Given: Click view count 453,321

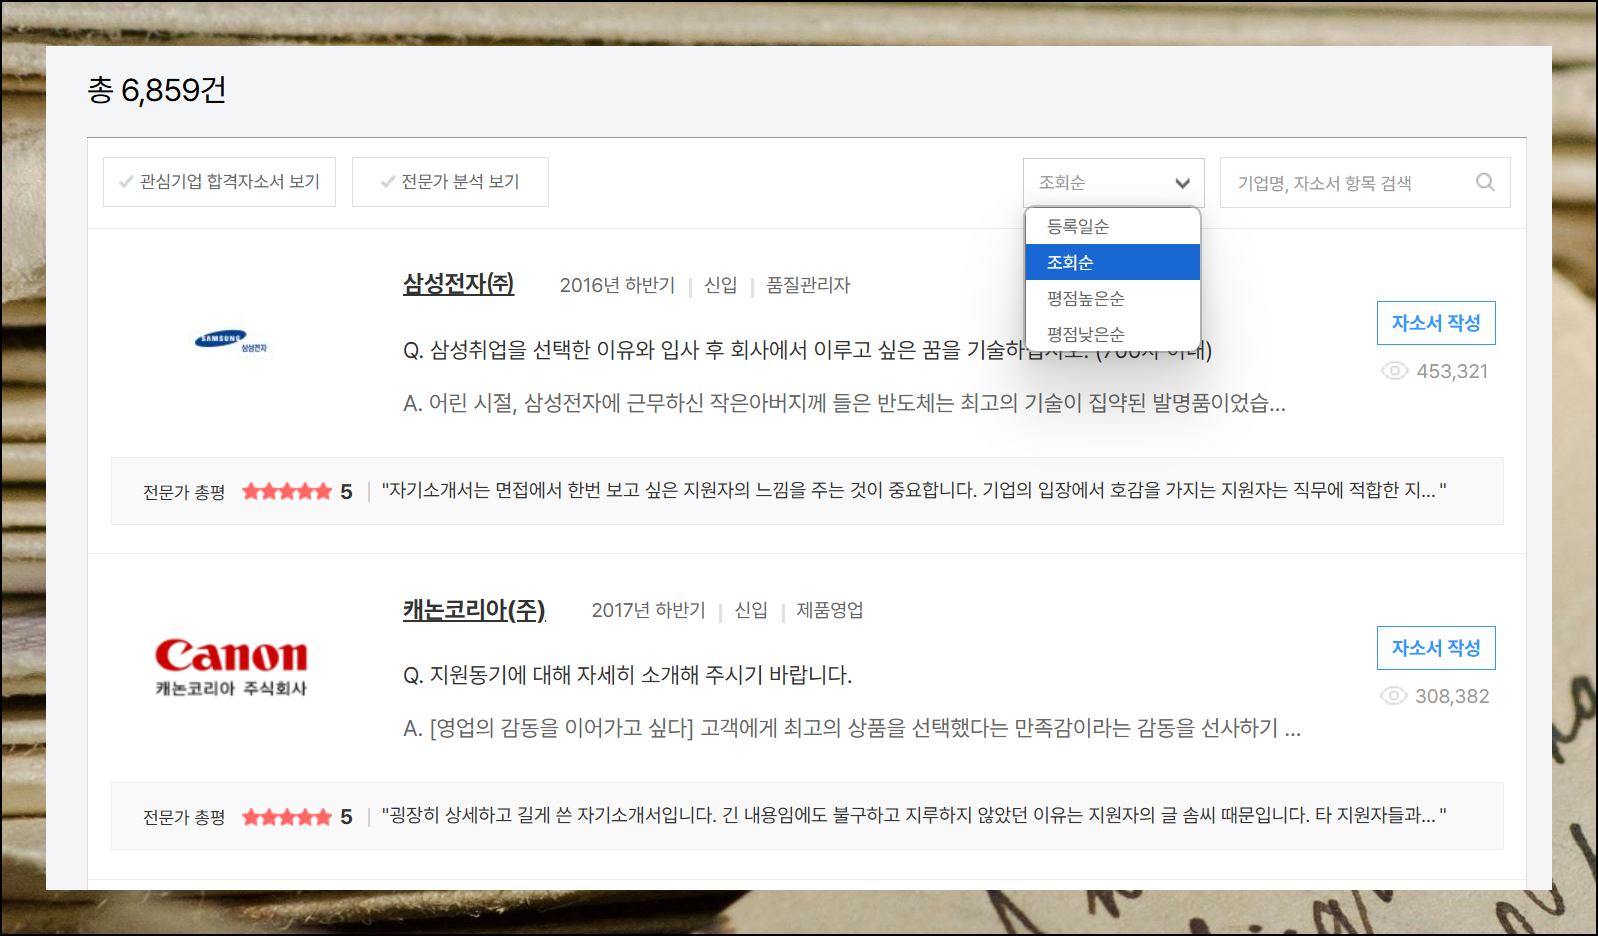Looking at the screenshot, I should 1452,371.
